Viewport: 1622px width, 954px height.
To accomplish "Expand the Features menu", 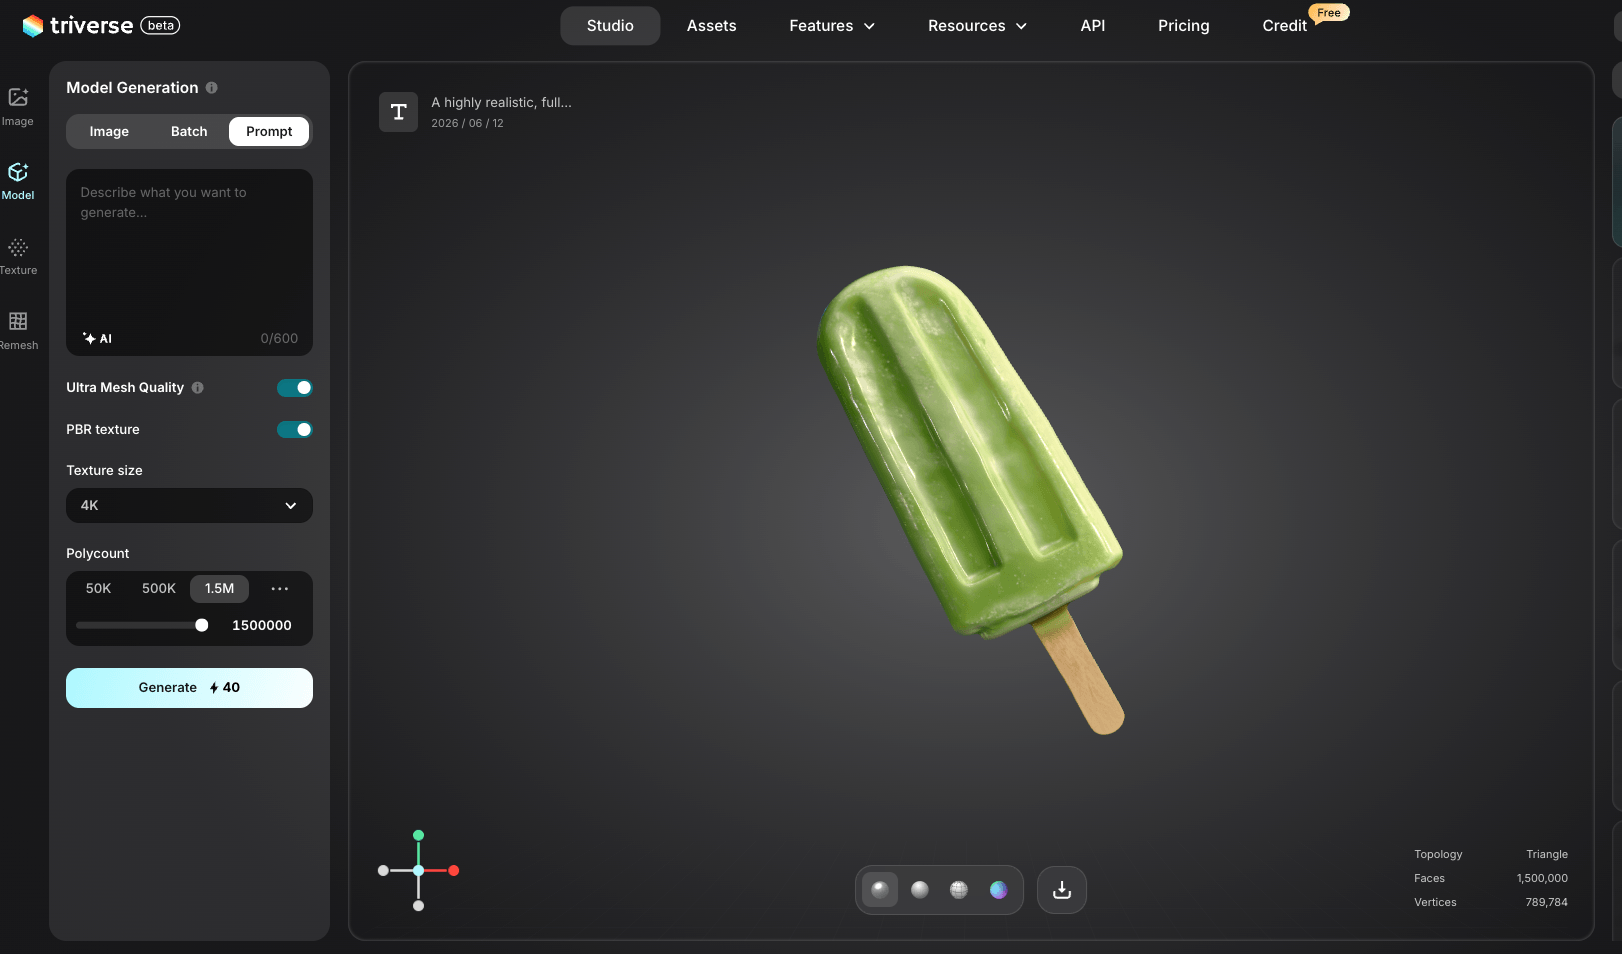I will (832, 26).
